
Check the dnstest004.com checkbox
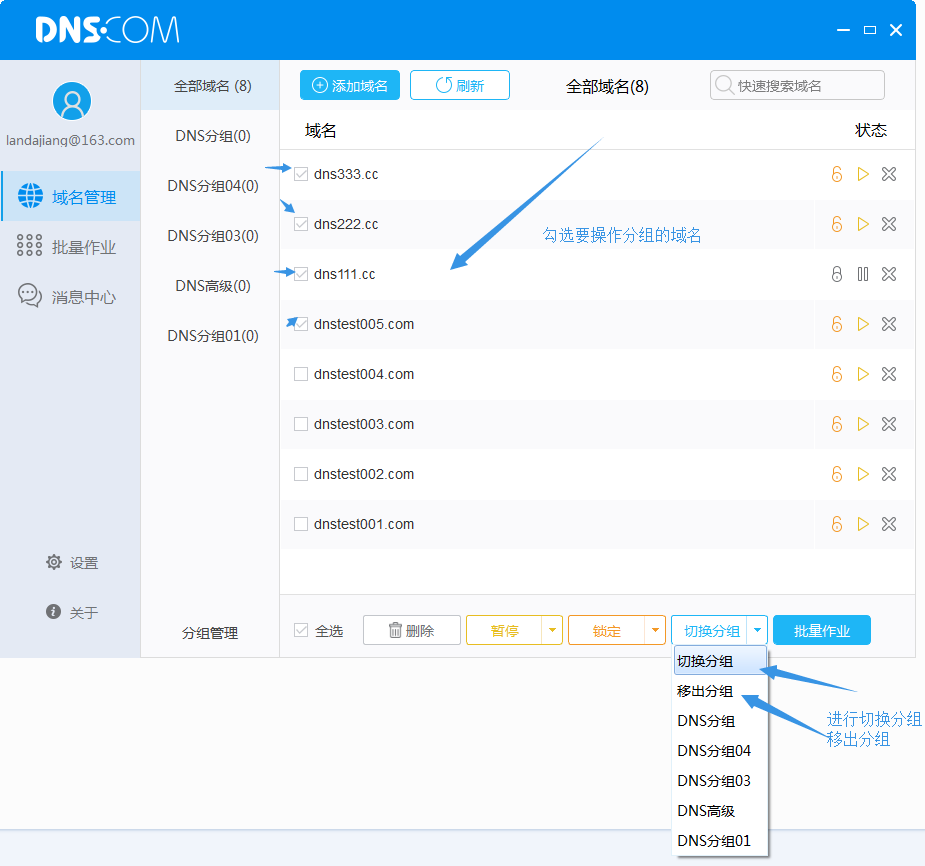(x=301, y=374)
